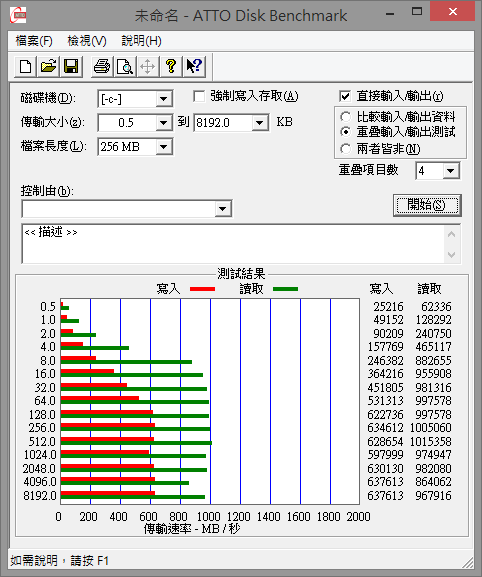Image resolution: width=482 pixels, height=577 pixels.
Task: Click the read value 62336
Action: tap(436, 307)
